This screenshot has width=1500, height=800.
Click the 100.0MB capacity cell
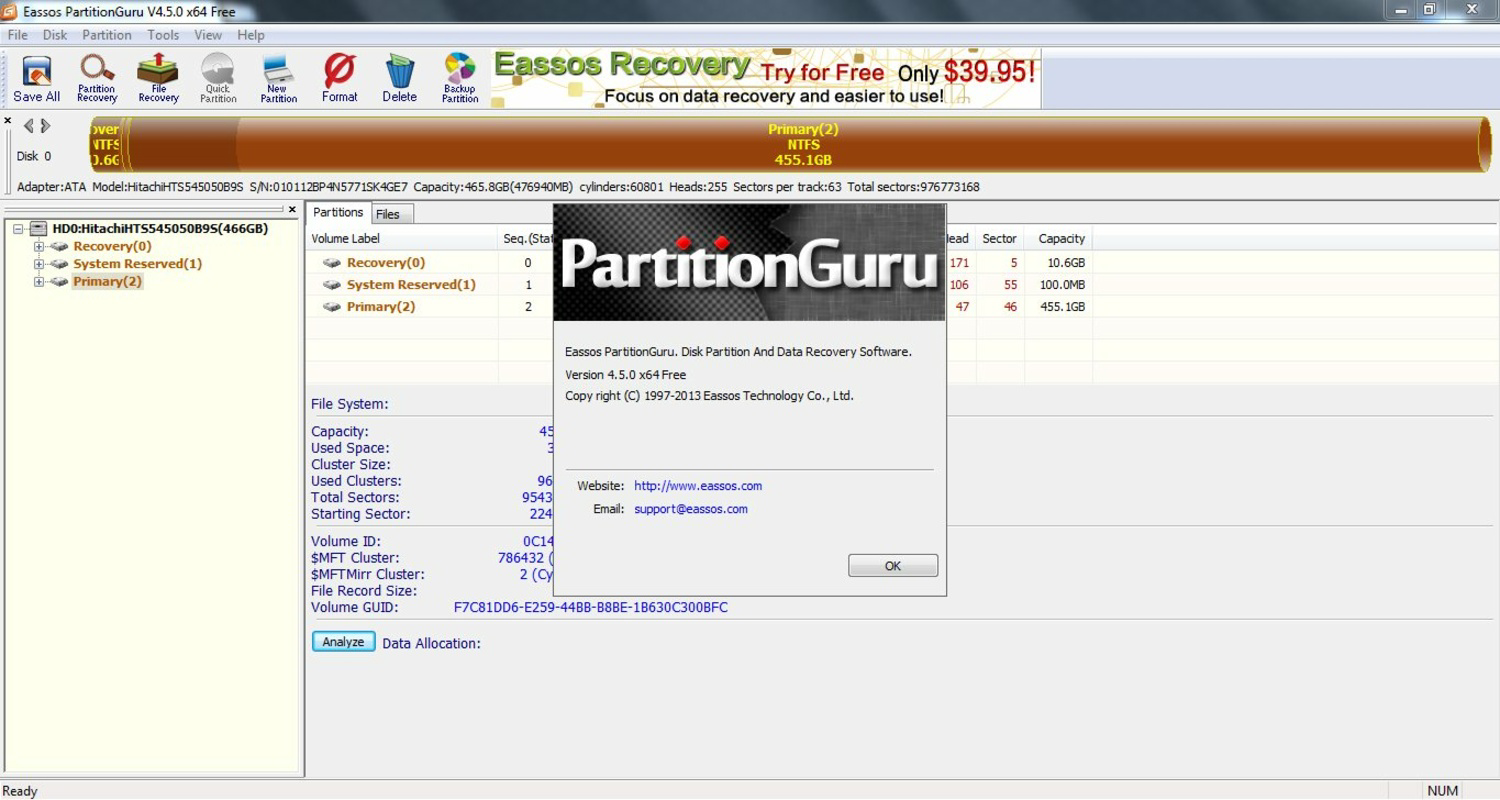[x=1059, y=285]
